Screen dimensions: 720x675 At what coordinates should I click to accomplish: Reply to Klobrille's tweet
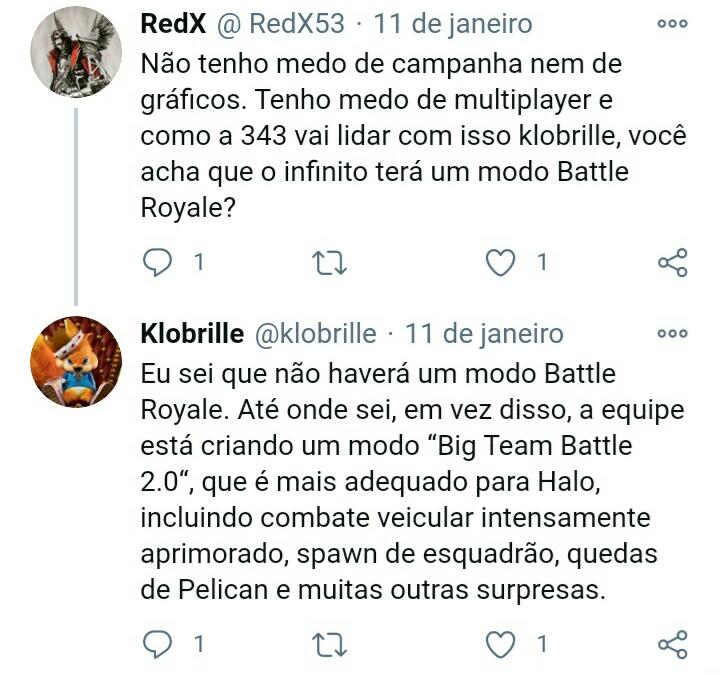point(158,644)
